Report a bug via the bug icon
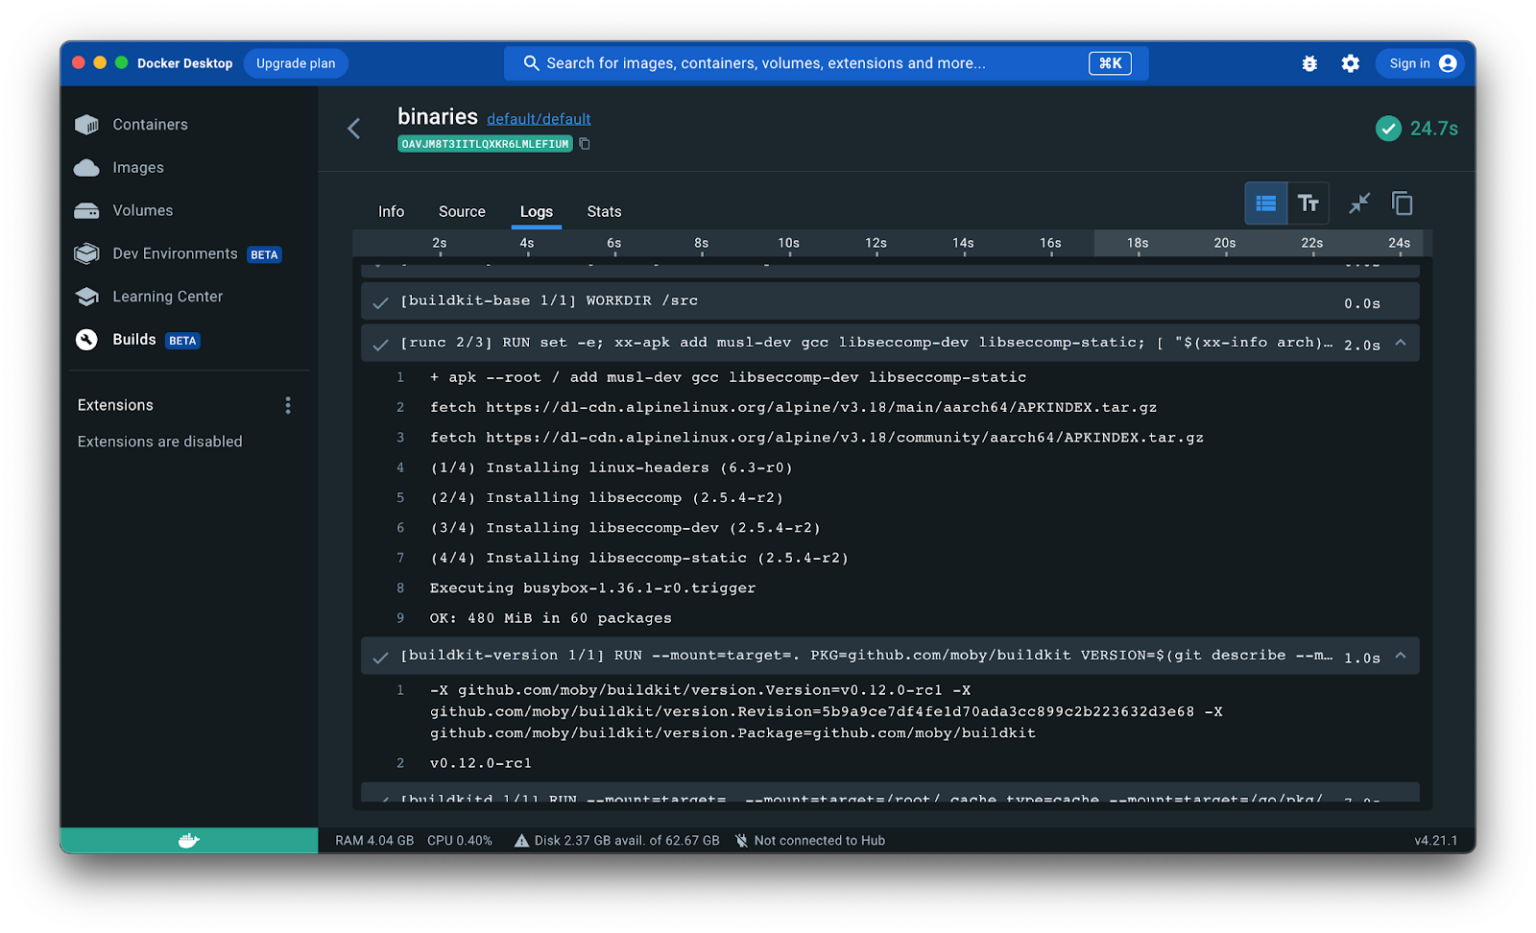Image resolution: width=1536 pixels, height=933 pixels. [1310, 63]
